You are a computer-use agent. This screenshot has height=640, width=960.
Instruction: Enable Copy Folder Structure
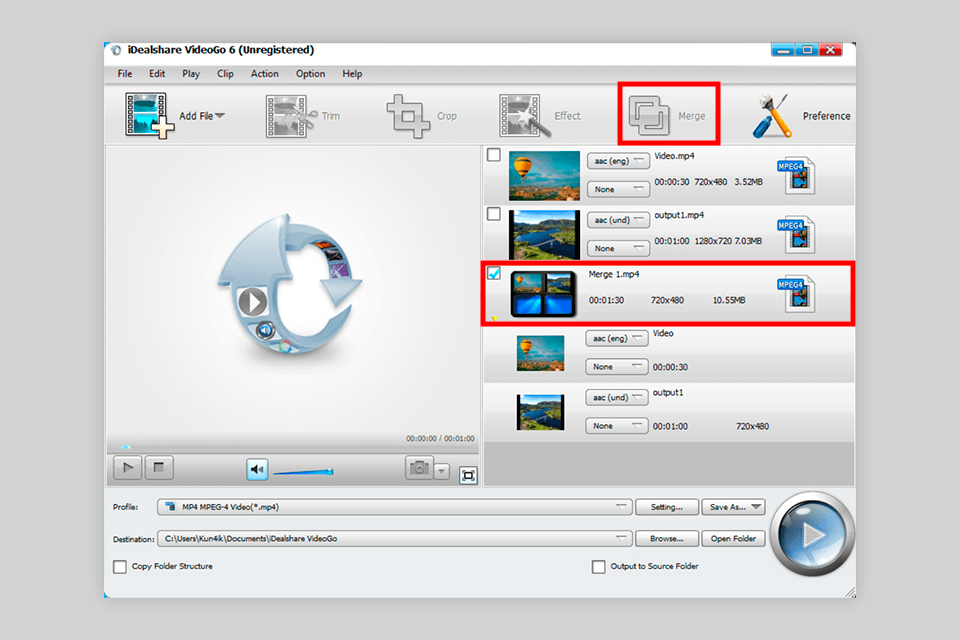120,567
